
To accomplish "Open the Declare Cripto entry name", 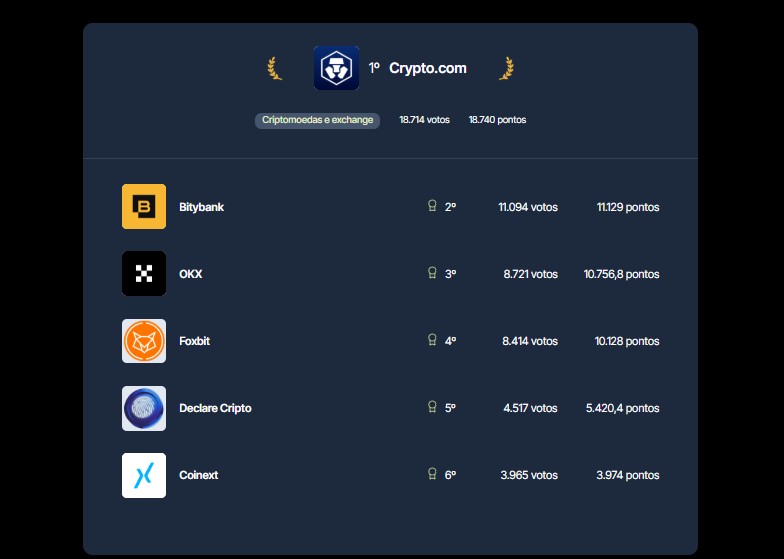I will pos(215,408).
